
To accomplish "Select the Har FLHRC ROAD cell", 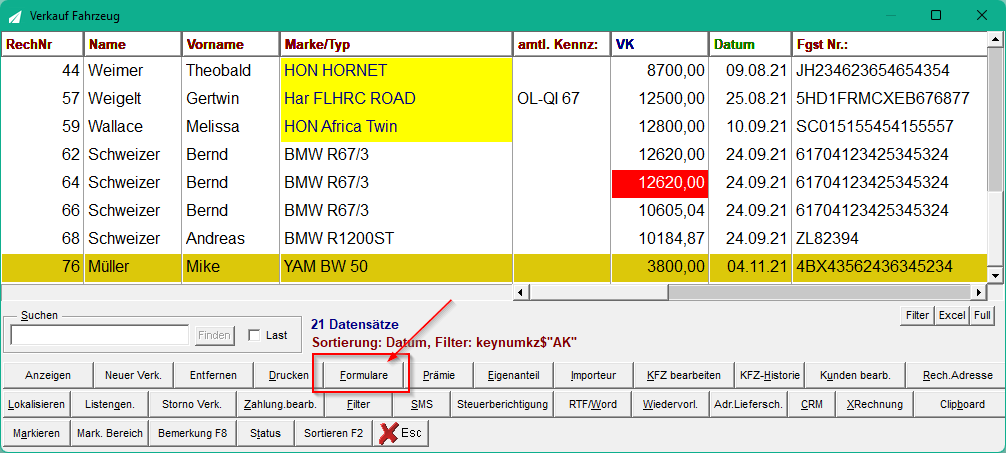I will pos(396,99).
